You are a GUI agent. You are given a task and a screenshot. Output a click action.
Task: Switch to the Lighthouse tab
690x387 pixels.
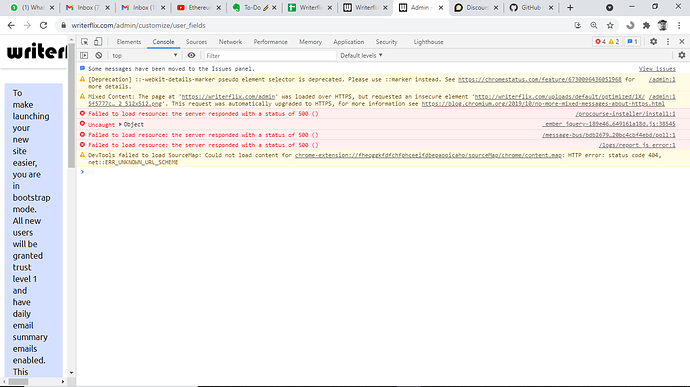pos(428,42)
